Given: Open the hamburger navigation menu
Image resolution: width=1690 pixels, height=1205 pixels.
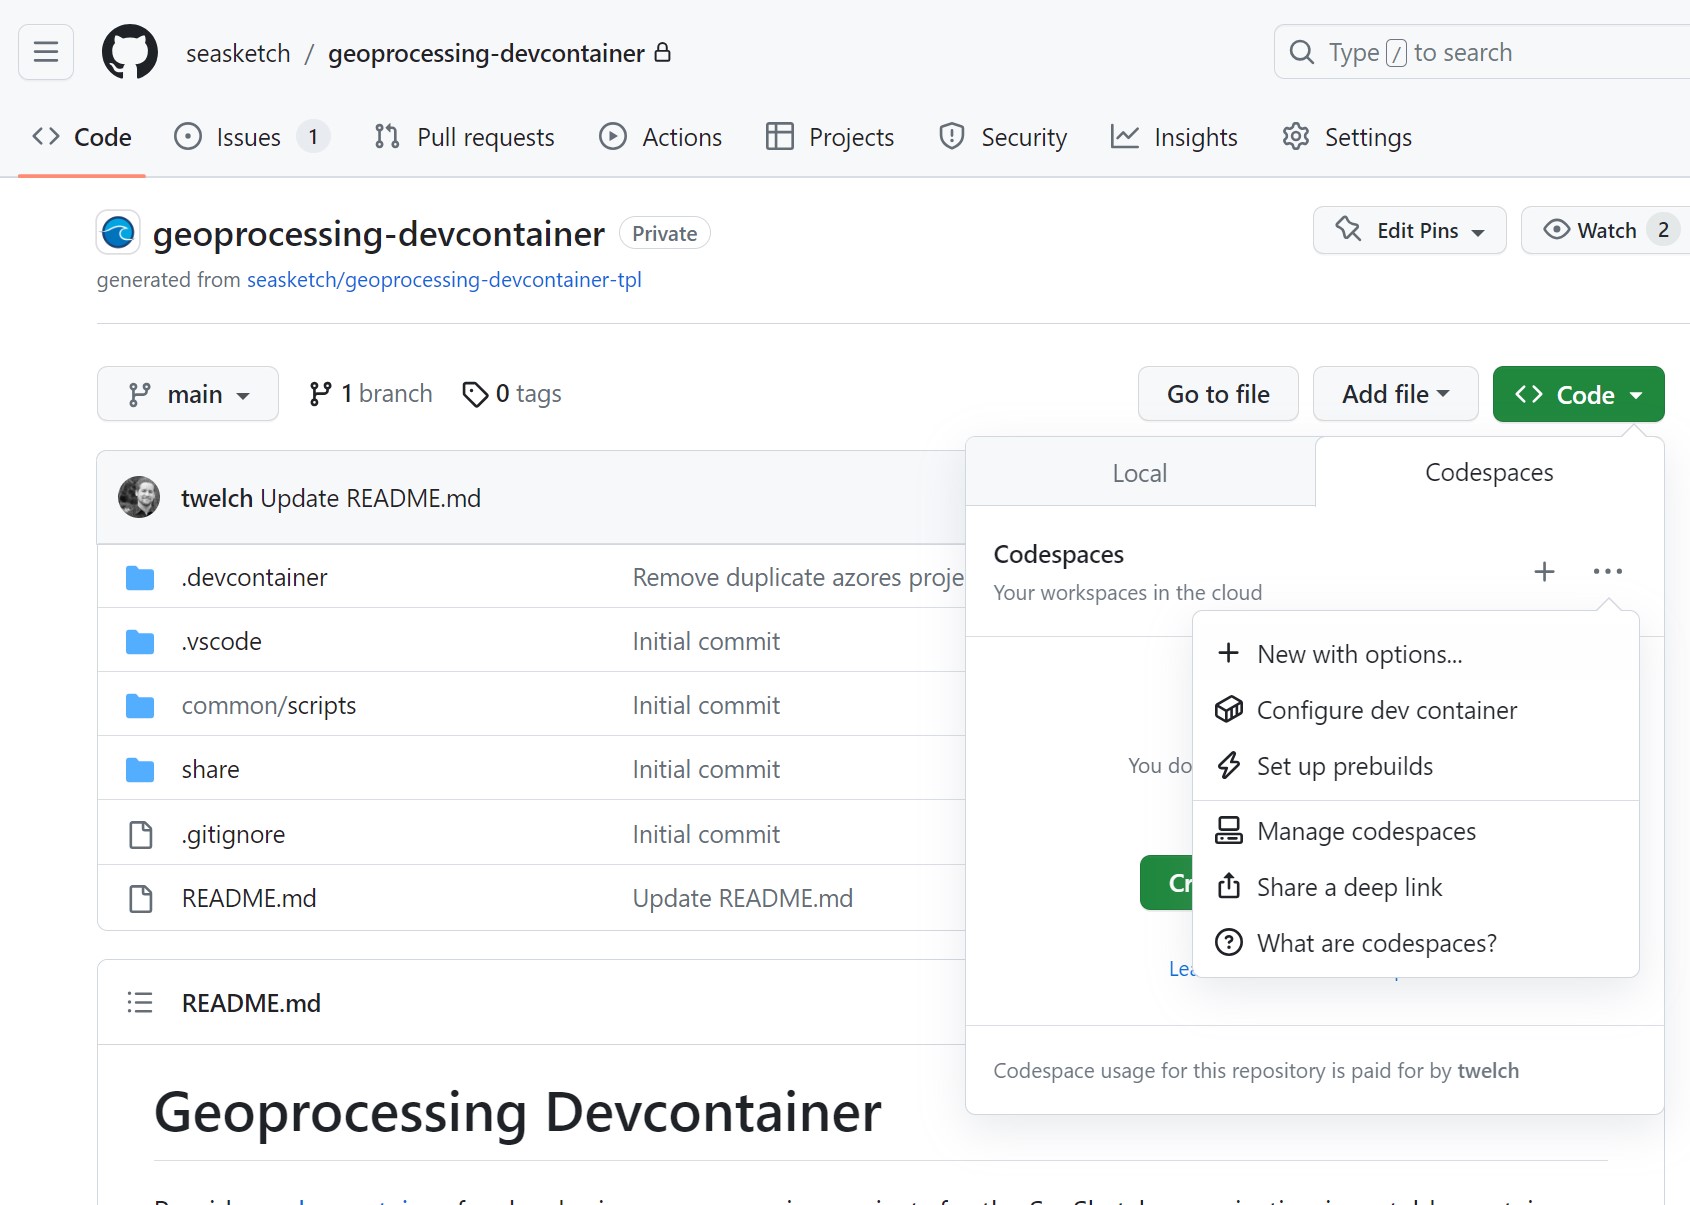Looking at the screenshot, I should point(46,52).
